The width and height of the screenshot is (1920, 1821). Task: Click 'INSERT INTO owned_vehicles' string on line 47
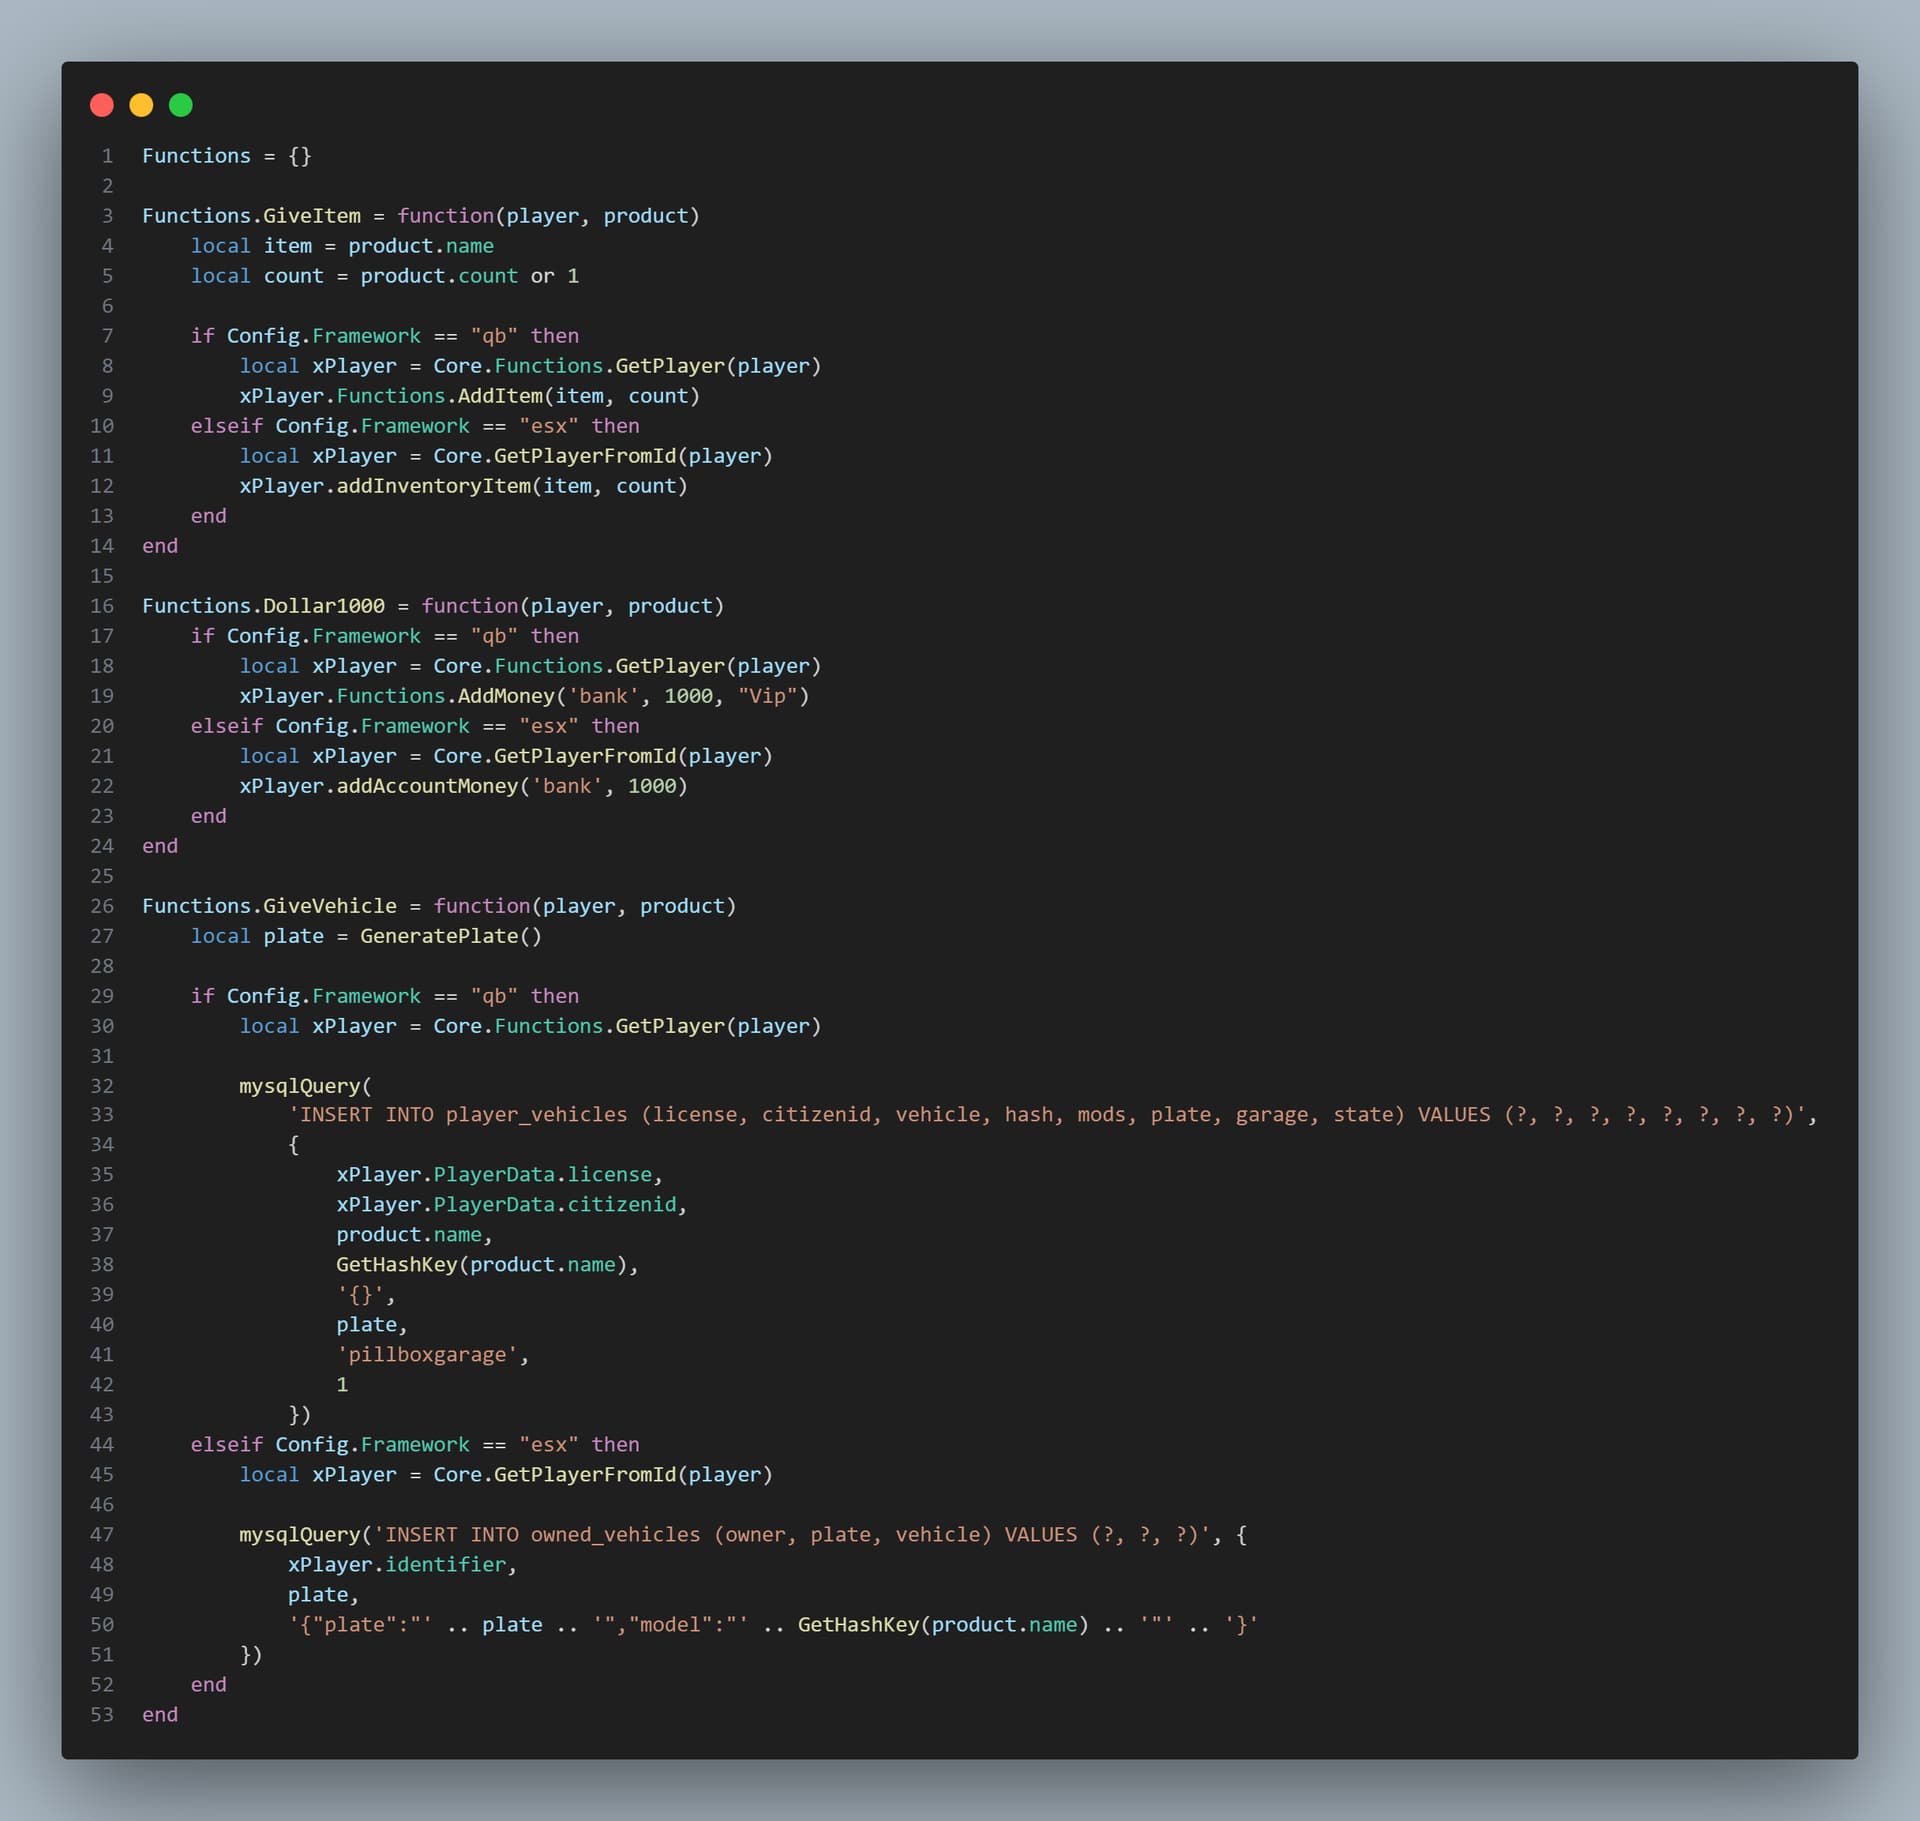pos(542,1535)
